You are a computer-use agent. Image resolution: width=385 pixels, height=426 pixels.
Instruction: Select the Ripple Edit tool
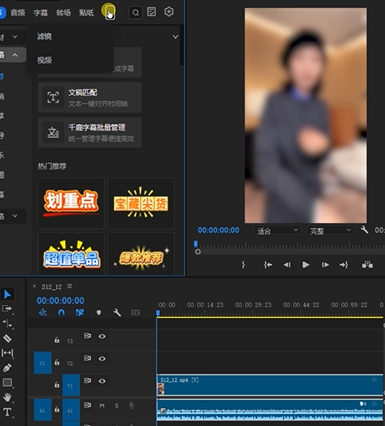pos(7,323)
